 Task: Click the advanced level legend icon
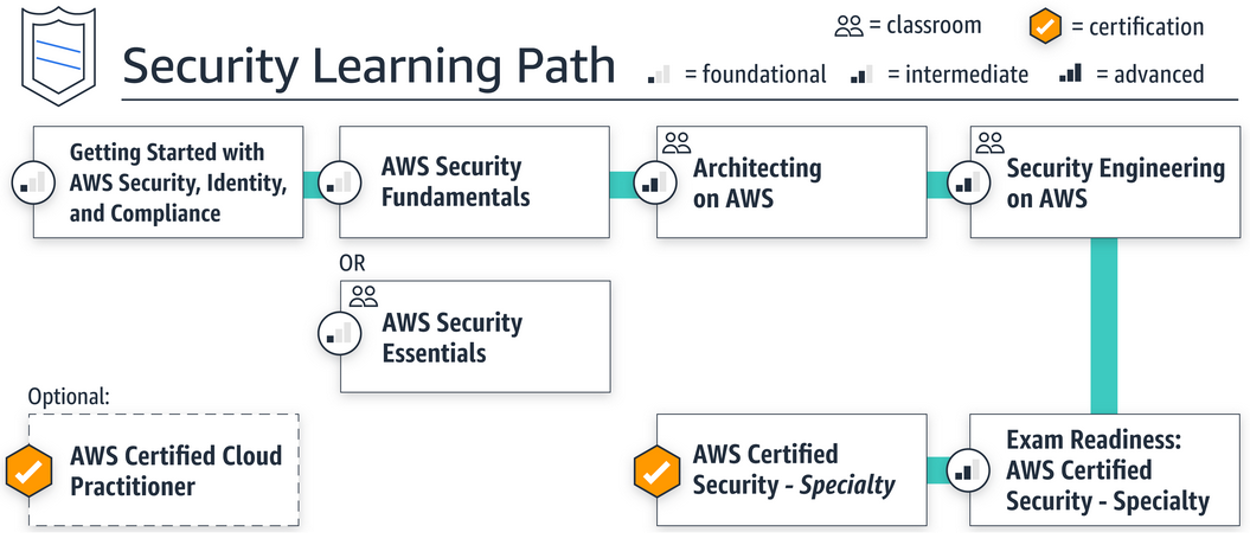coord(1070,74)
